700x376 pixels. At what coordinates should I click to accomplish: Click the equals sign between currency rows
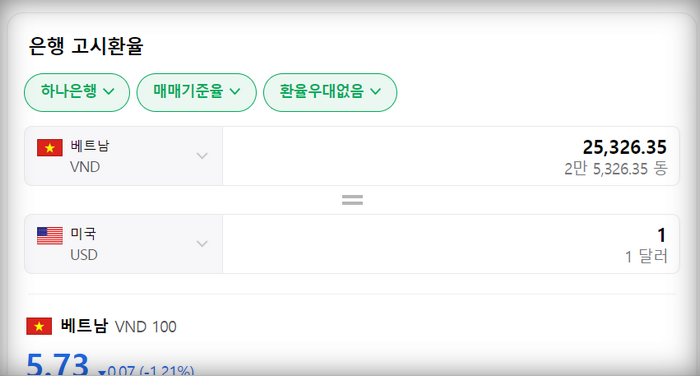[x=352, y=200]
